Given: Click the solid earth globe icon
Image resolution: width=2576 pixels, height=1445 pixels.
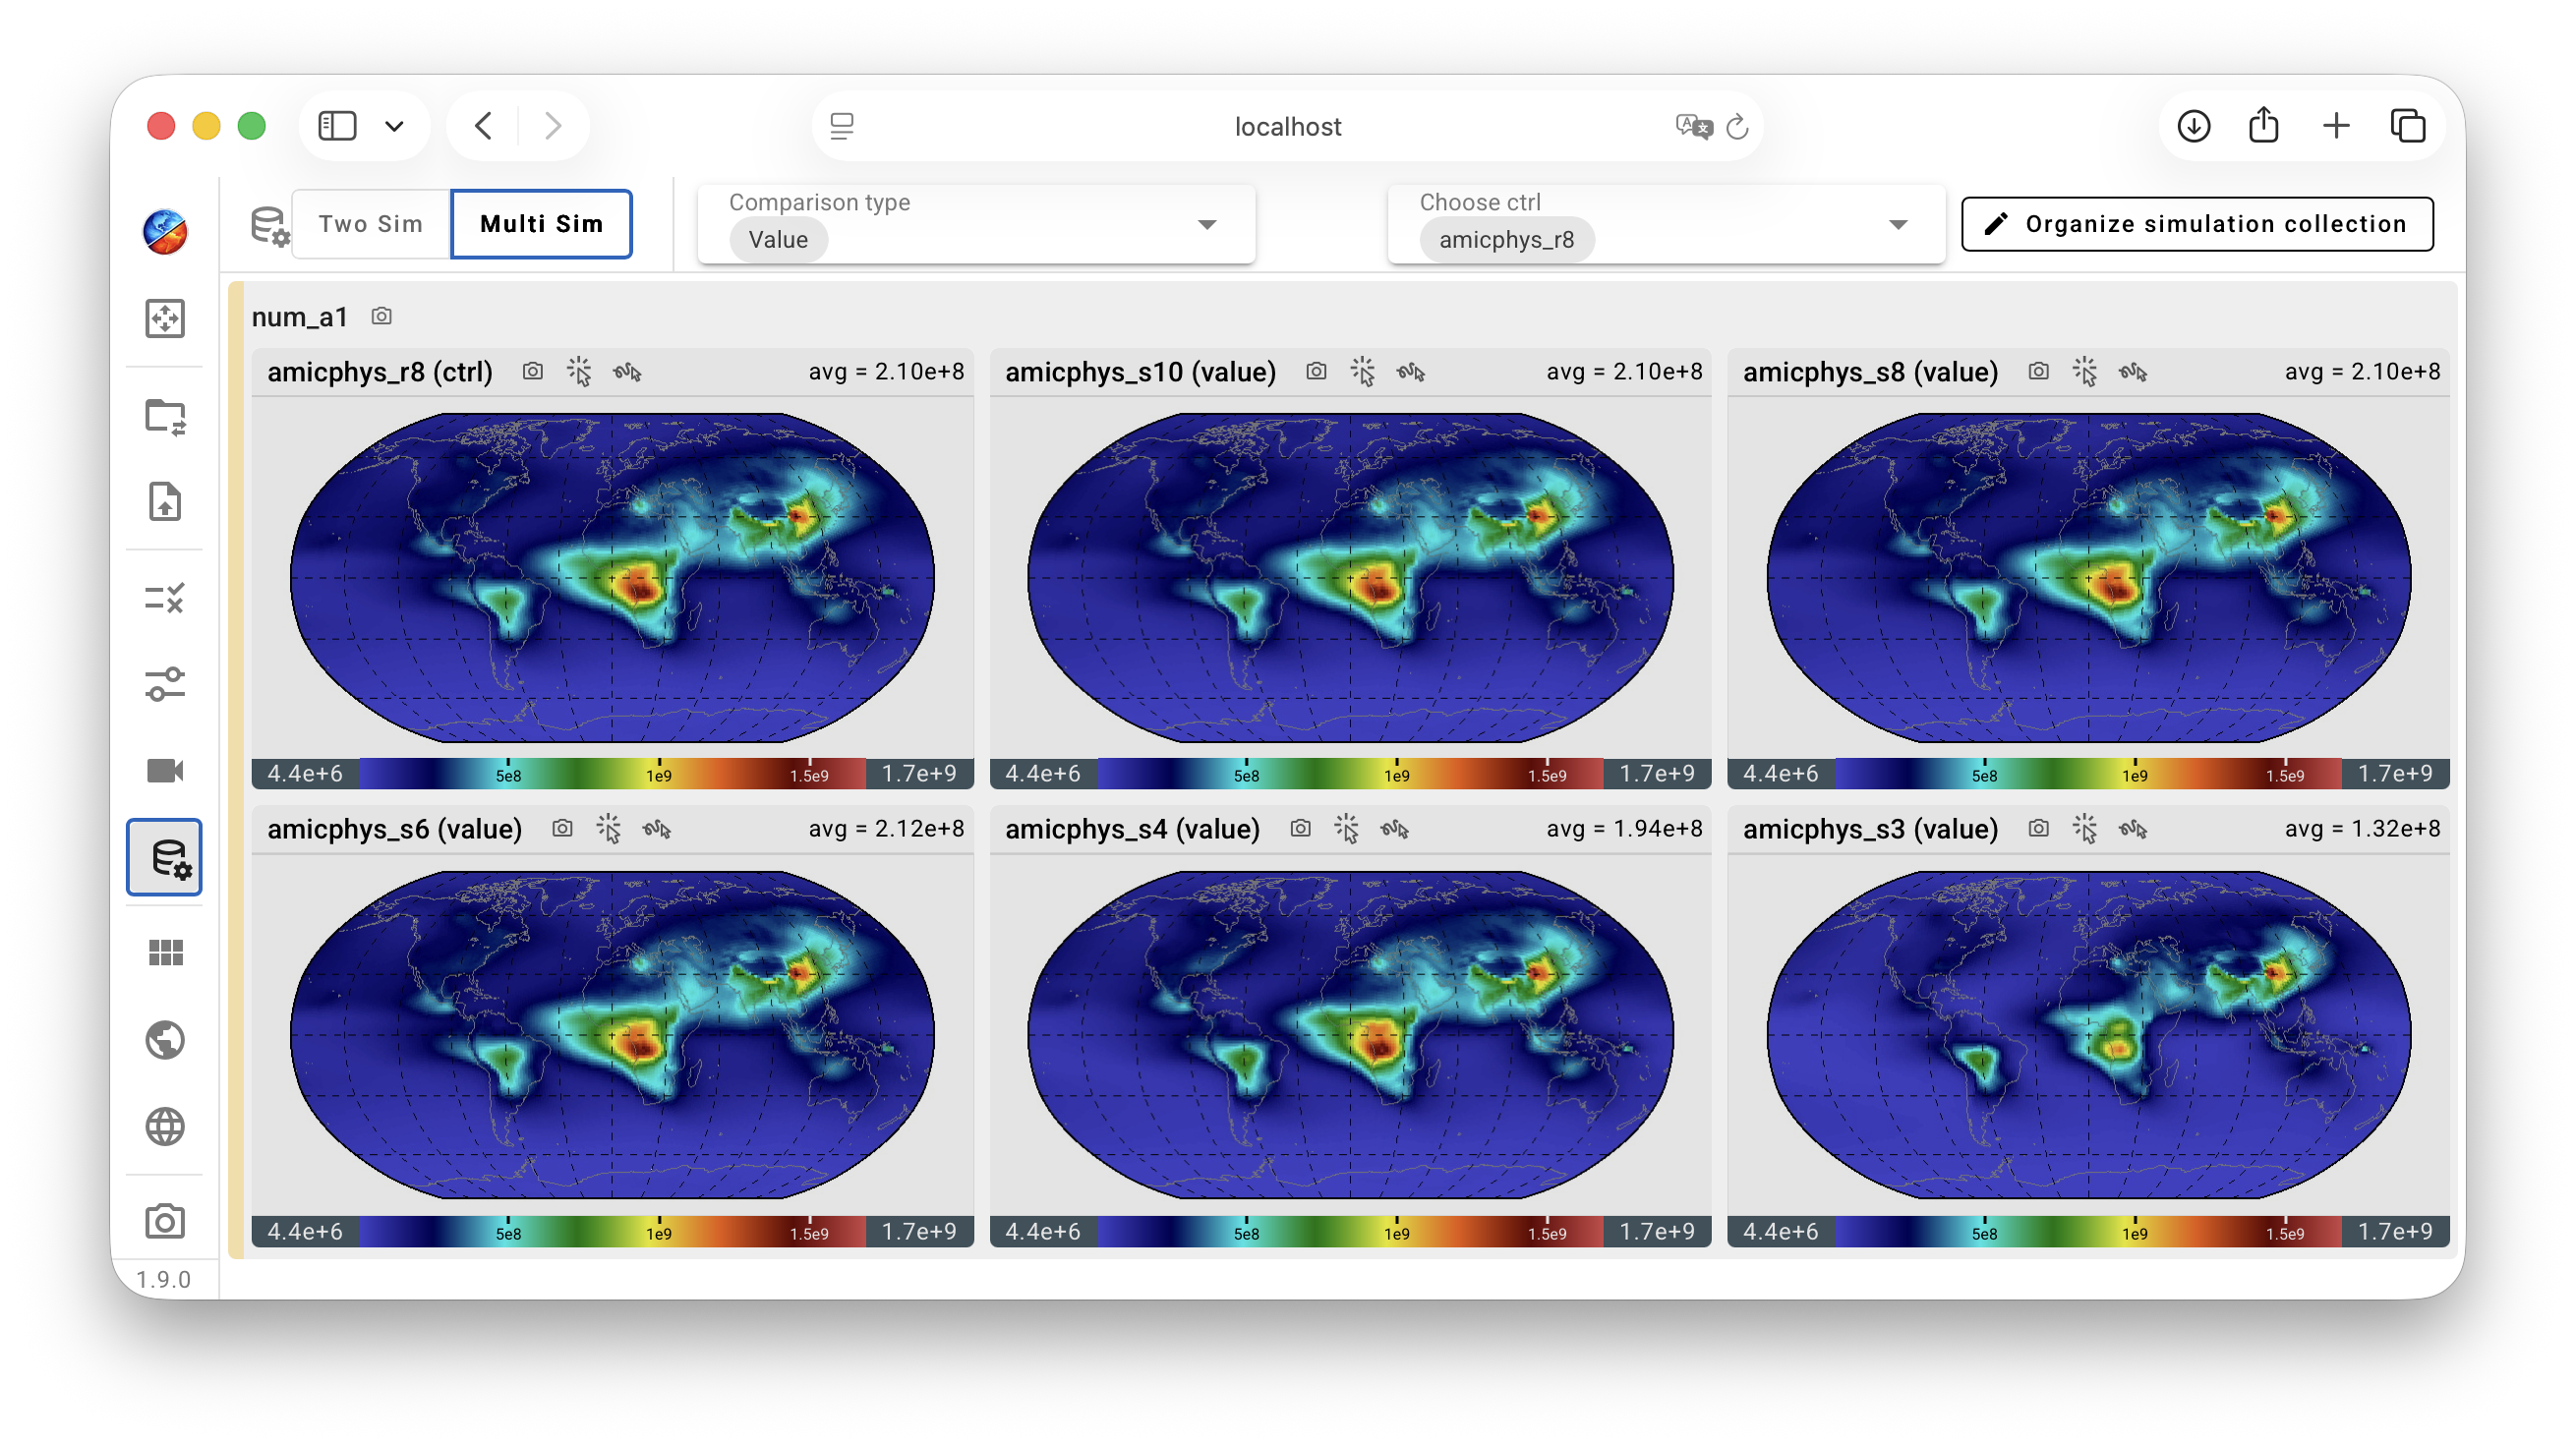Looking at the screenshot, I should point(165,1040).
